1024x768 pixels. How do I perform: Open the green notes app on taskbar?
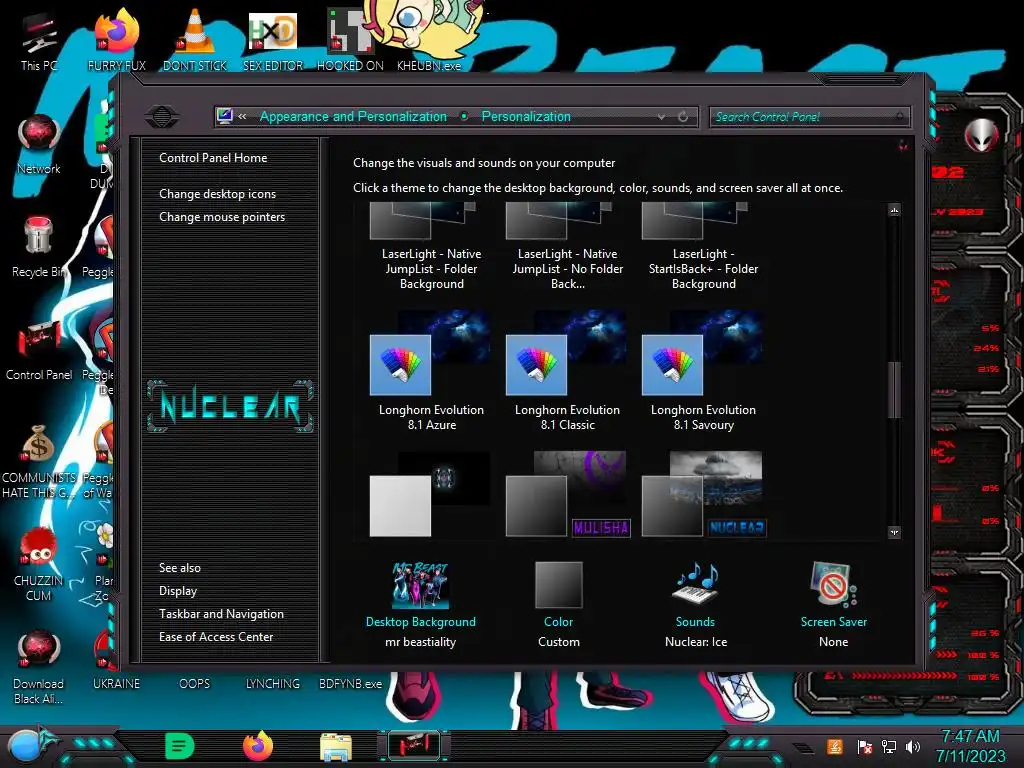(180, 746)
